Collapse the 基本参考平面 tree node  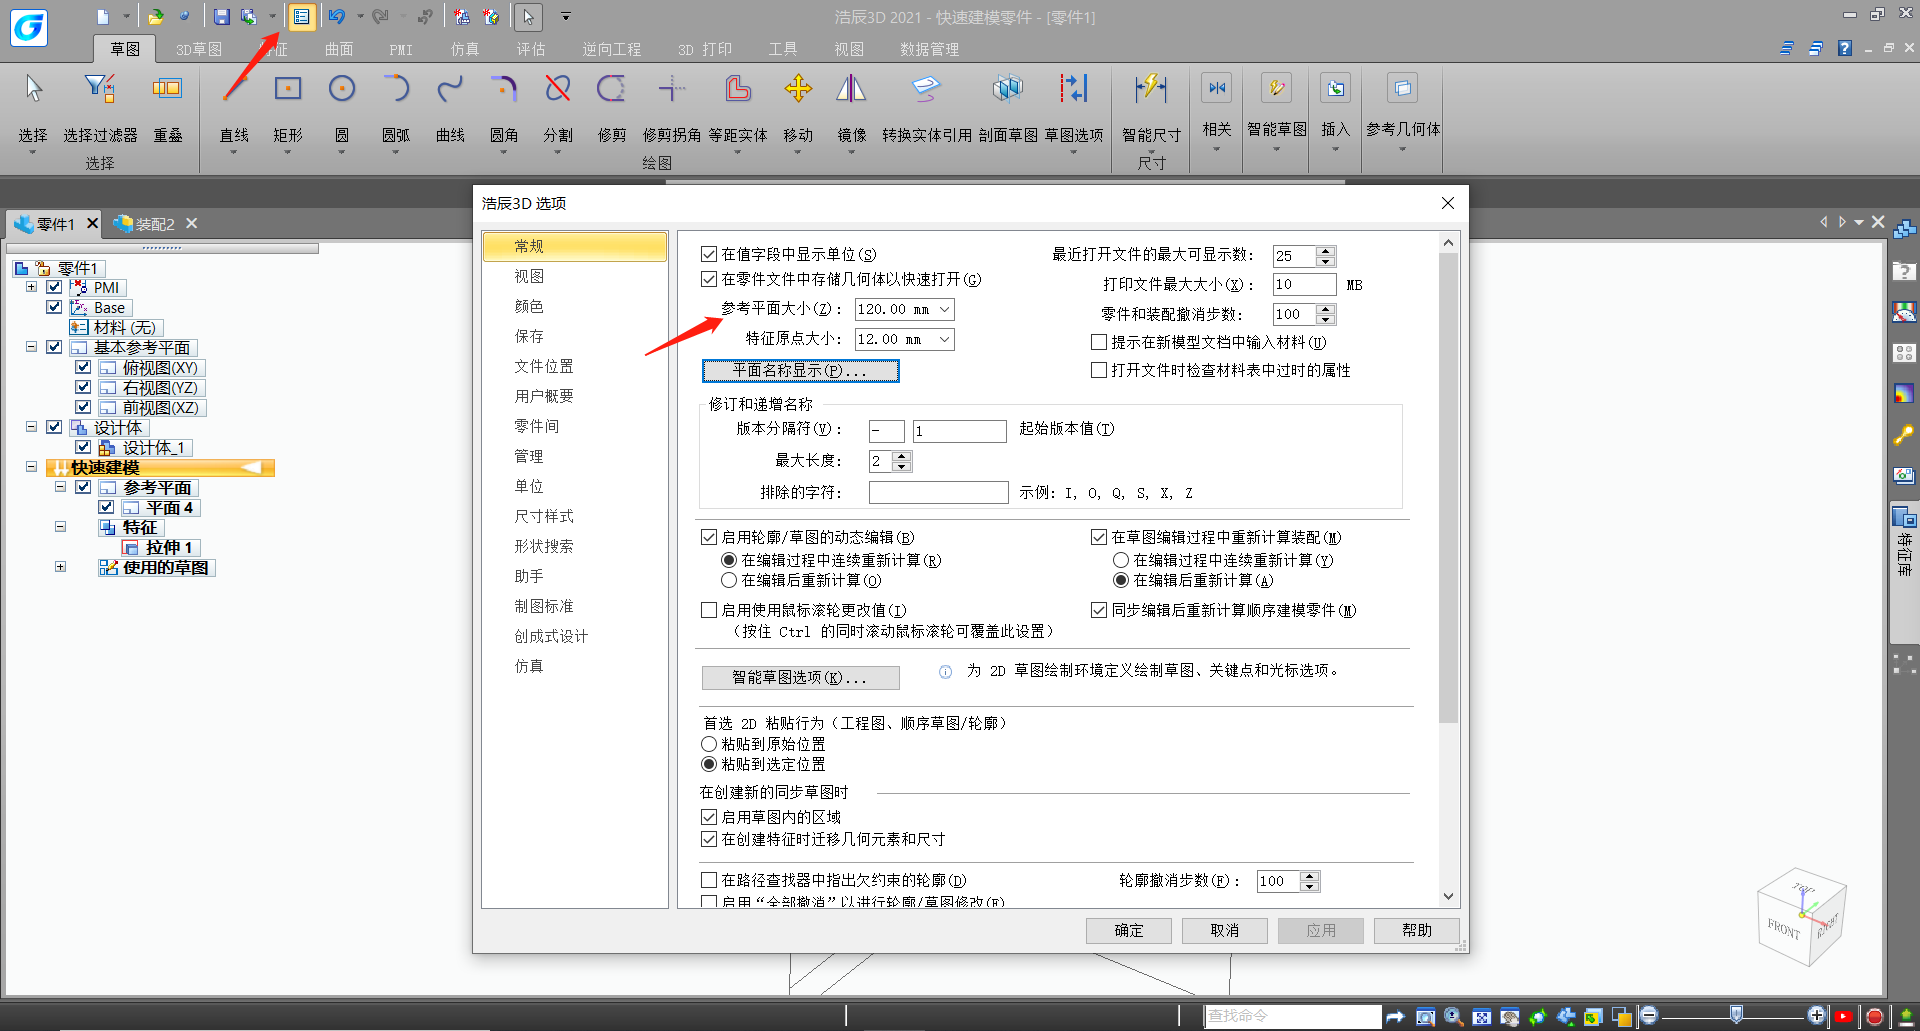(x=31, y=347)
